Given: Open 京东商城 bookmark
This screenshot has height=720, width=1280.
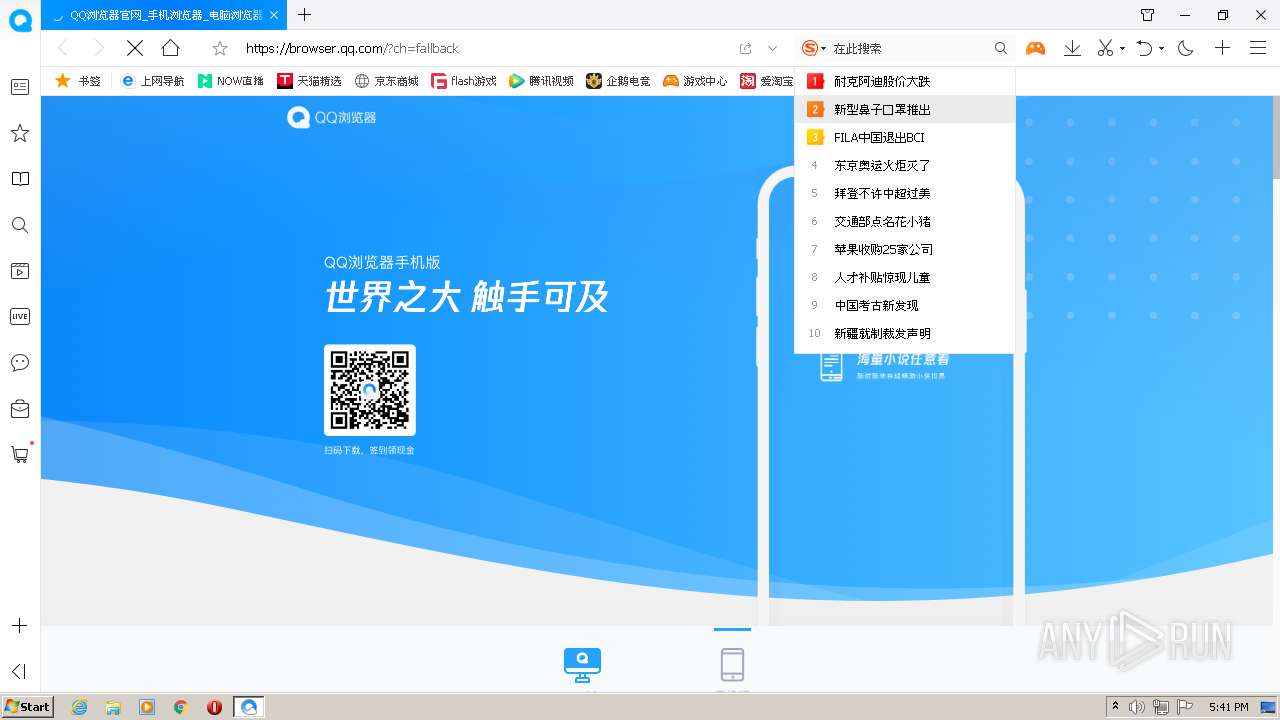Looking at the screenshot, I should pyautogui.click(x=387, y=81).
